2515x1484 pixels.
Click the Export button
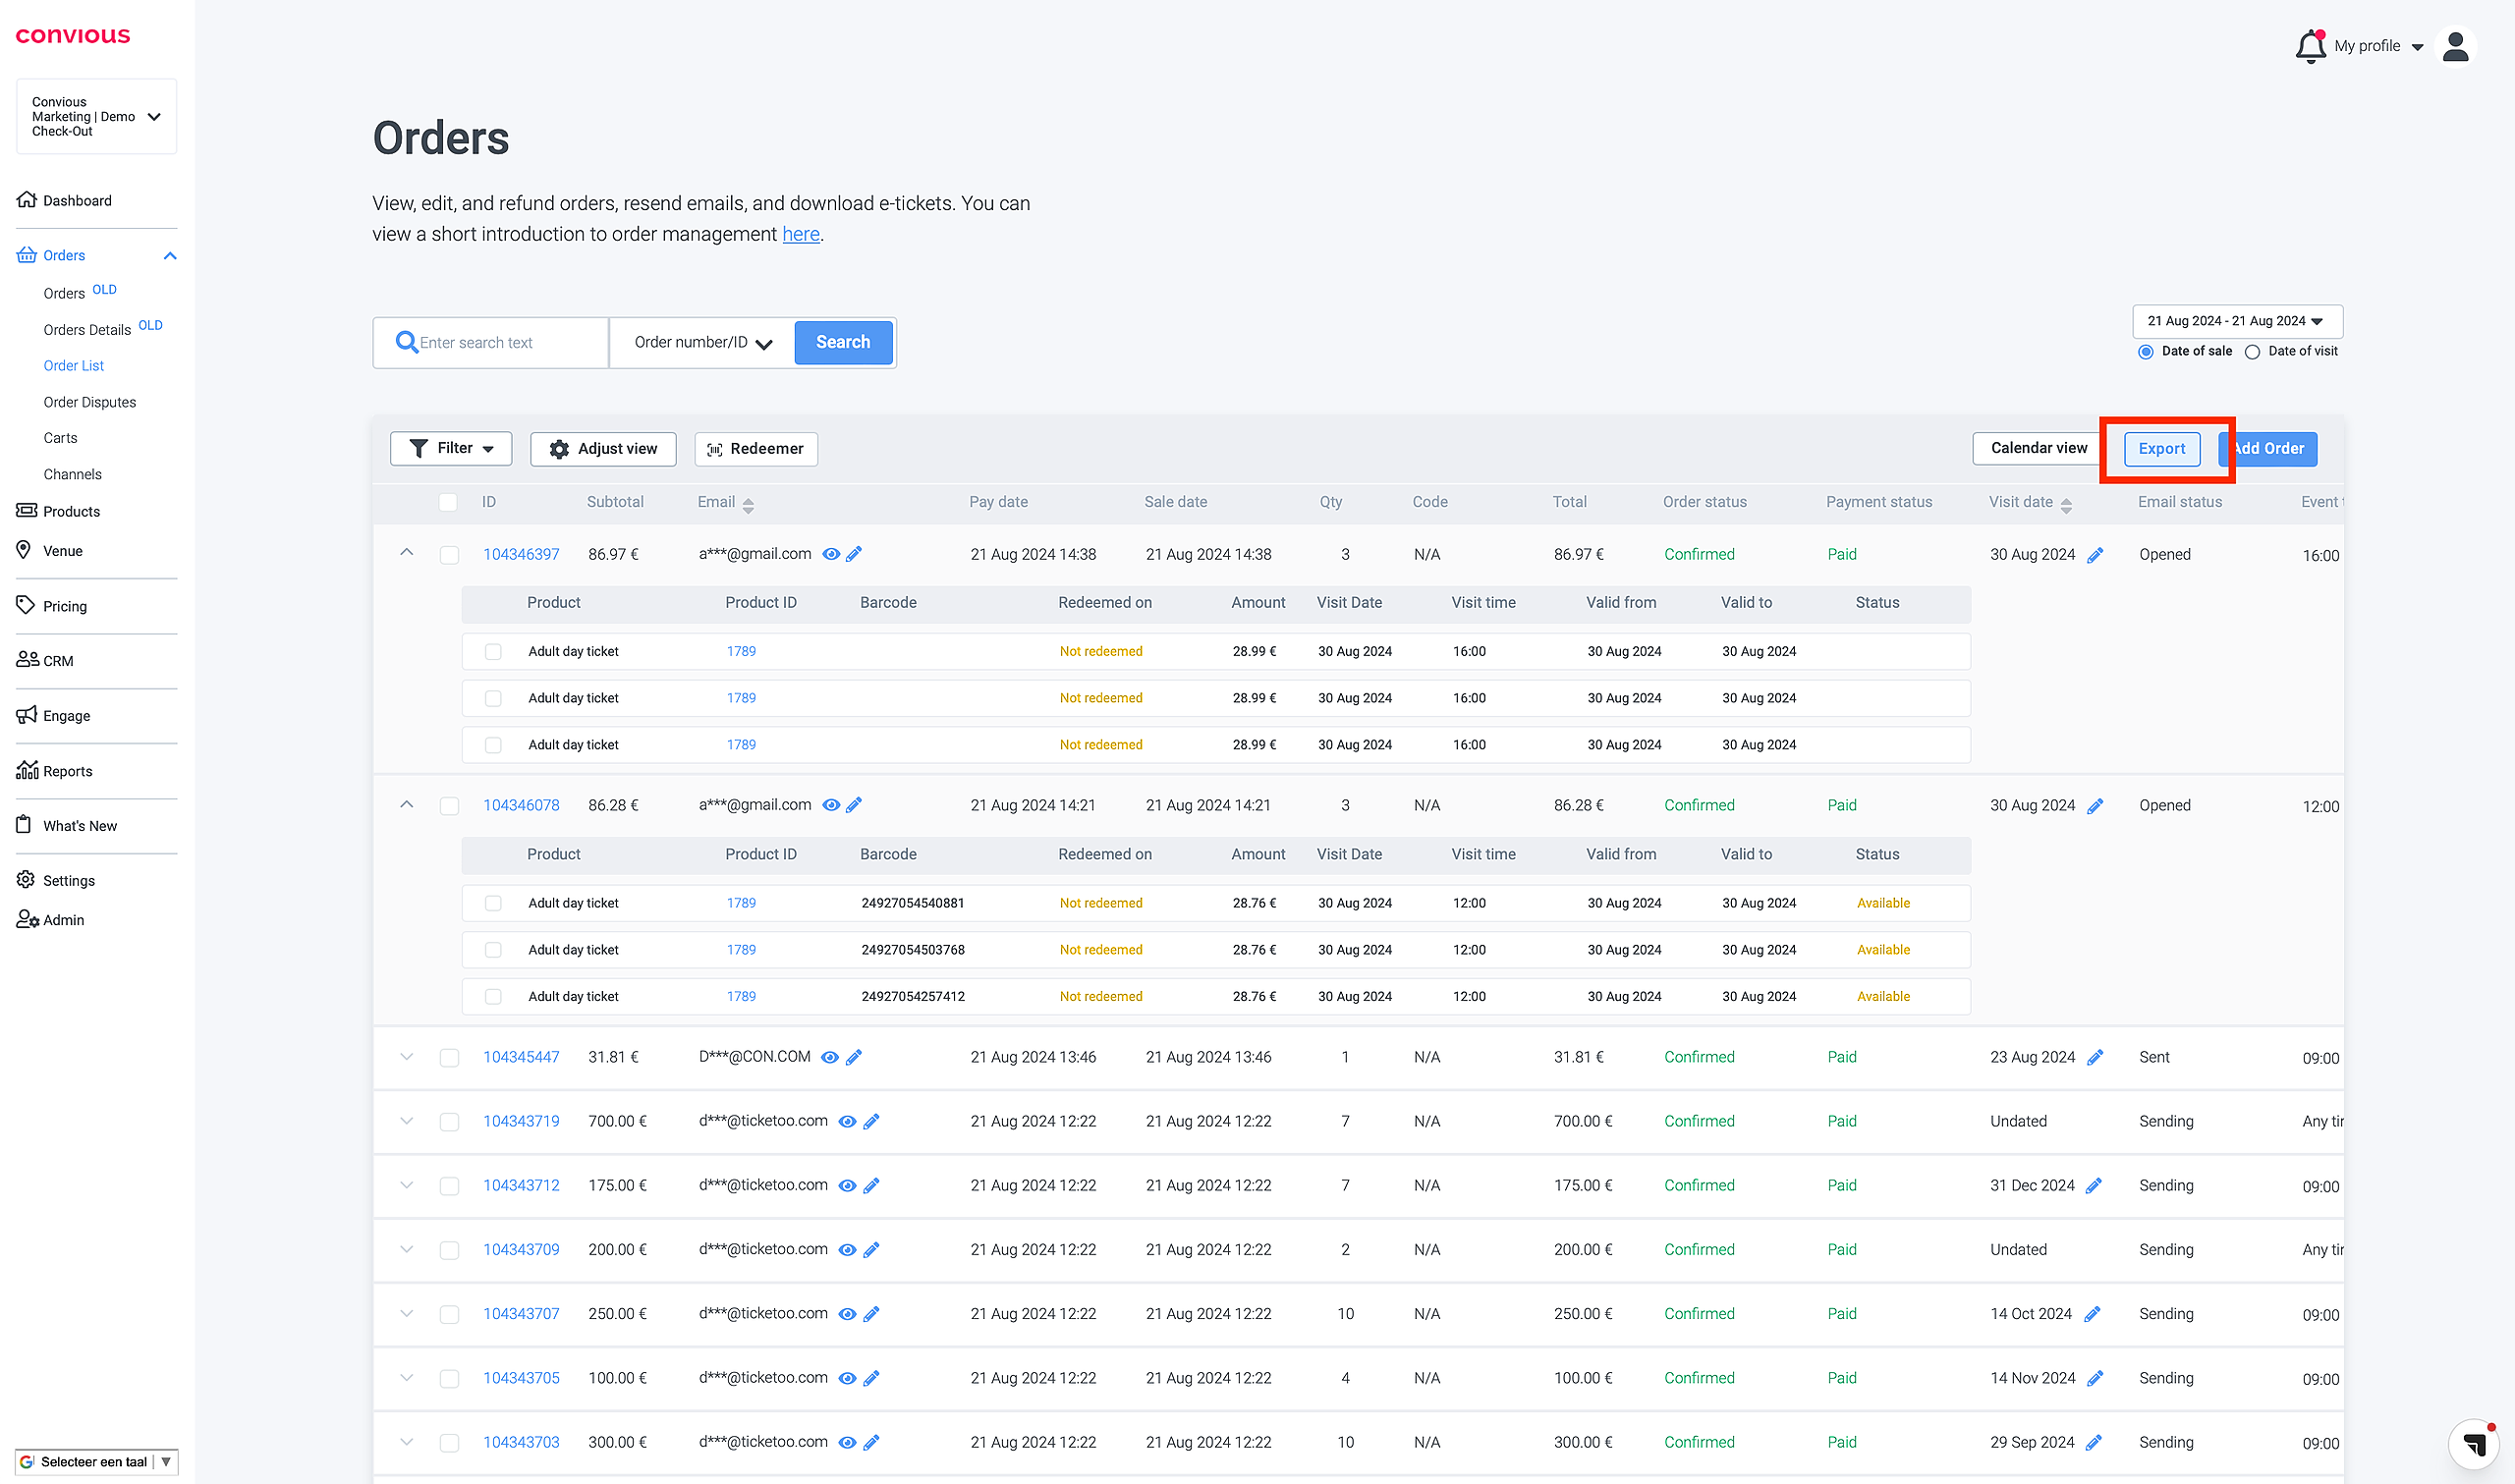tap(2161, 449)
